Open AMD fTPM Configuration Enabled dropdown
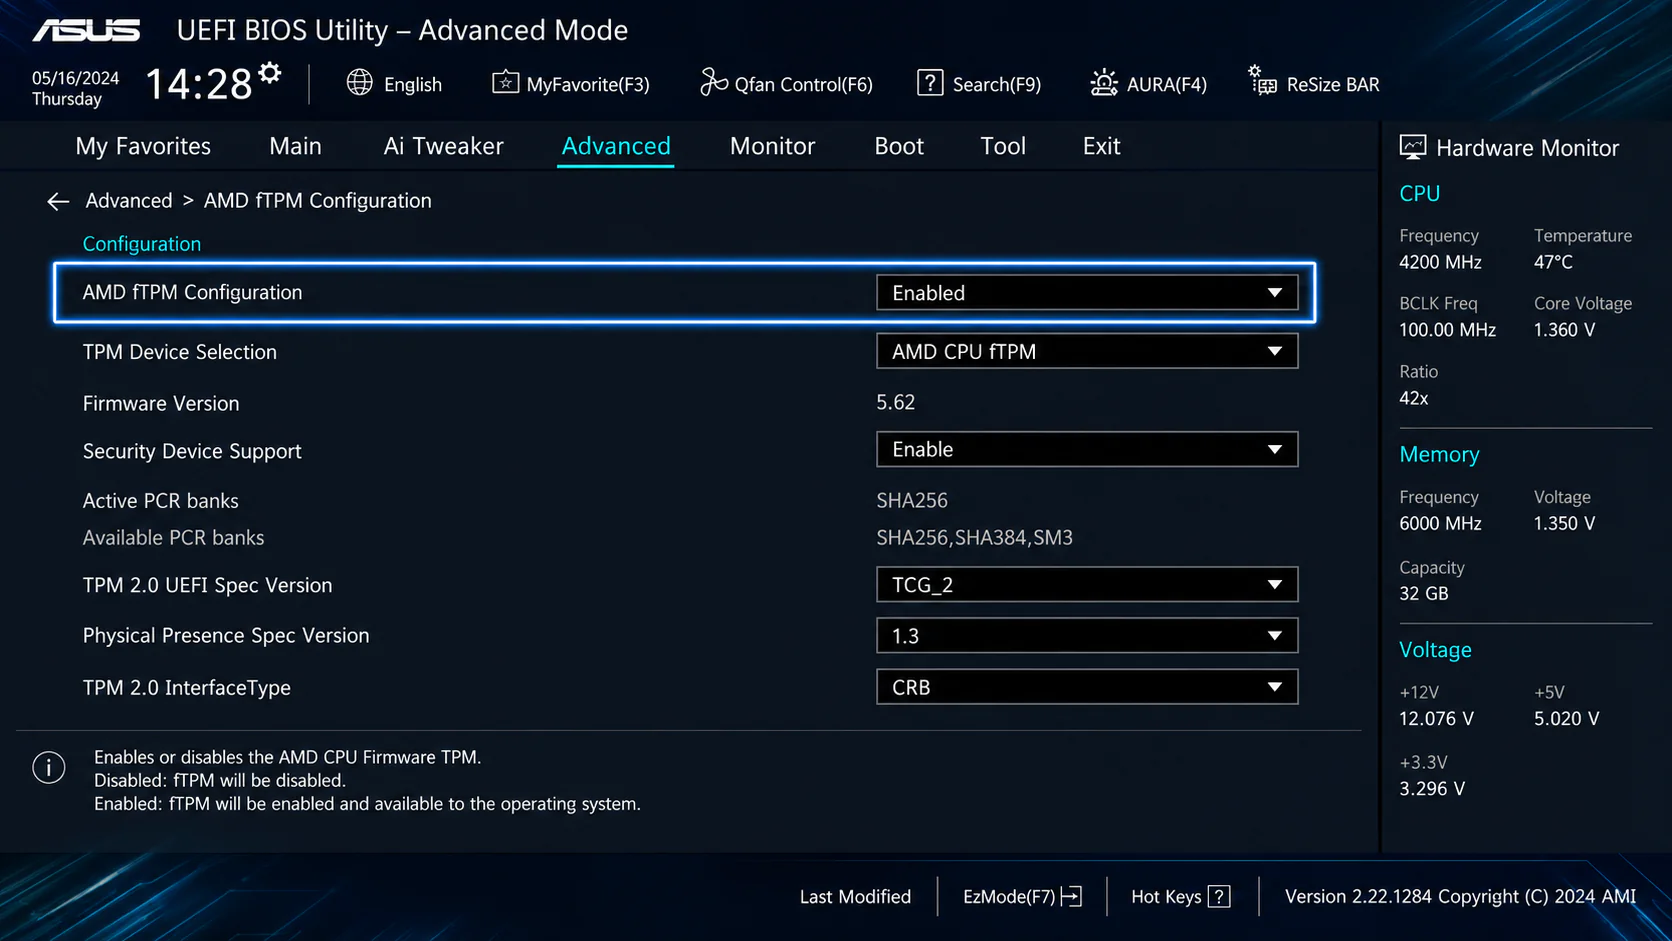Viewport: 1672px width, 941px height. click(1087, 293)
